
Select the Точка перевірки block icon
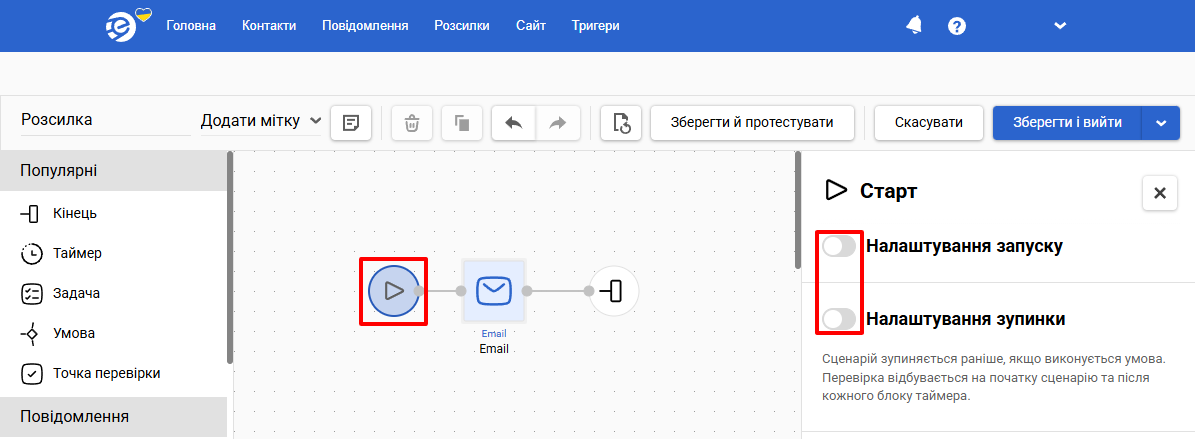click(30, 373)
